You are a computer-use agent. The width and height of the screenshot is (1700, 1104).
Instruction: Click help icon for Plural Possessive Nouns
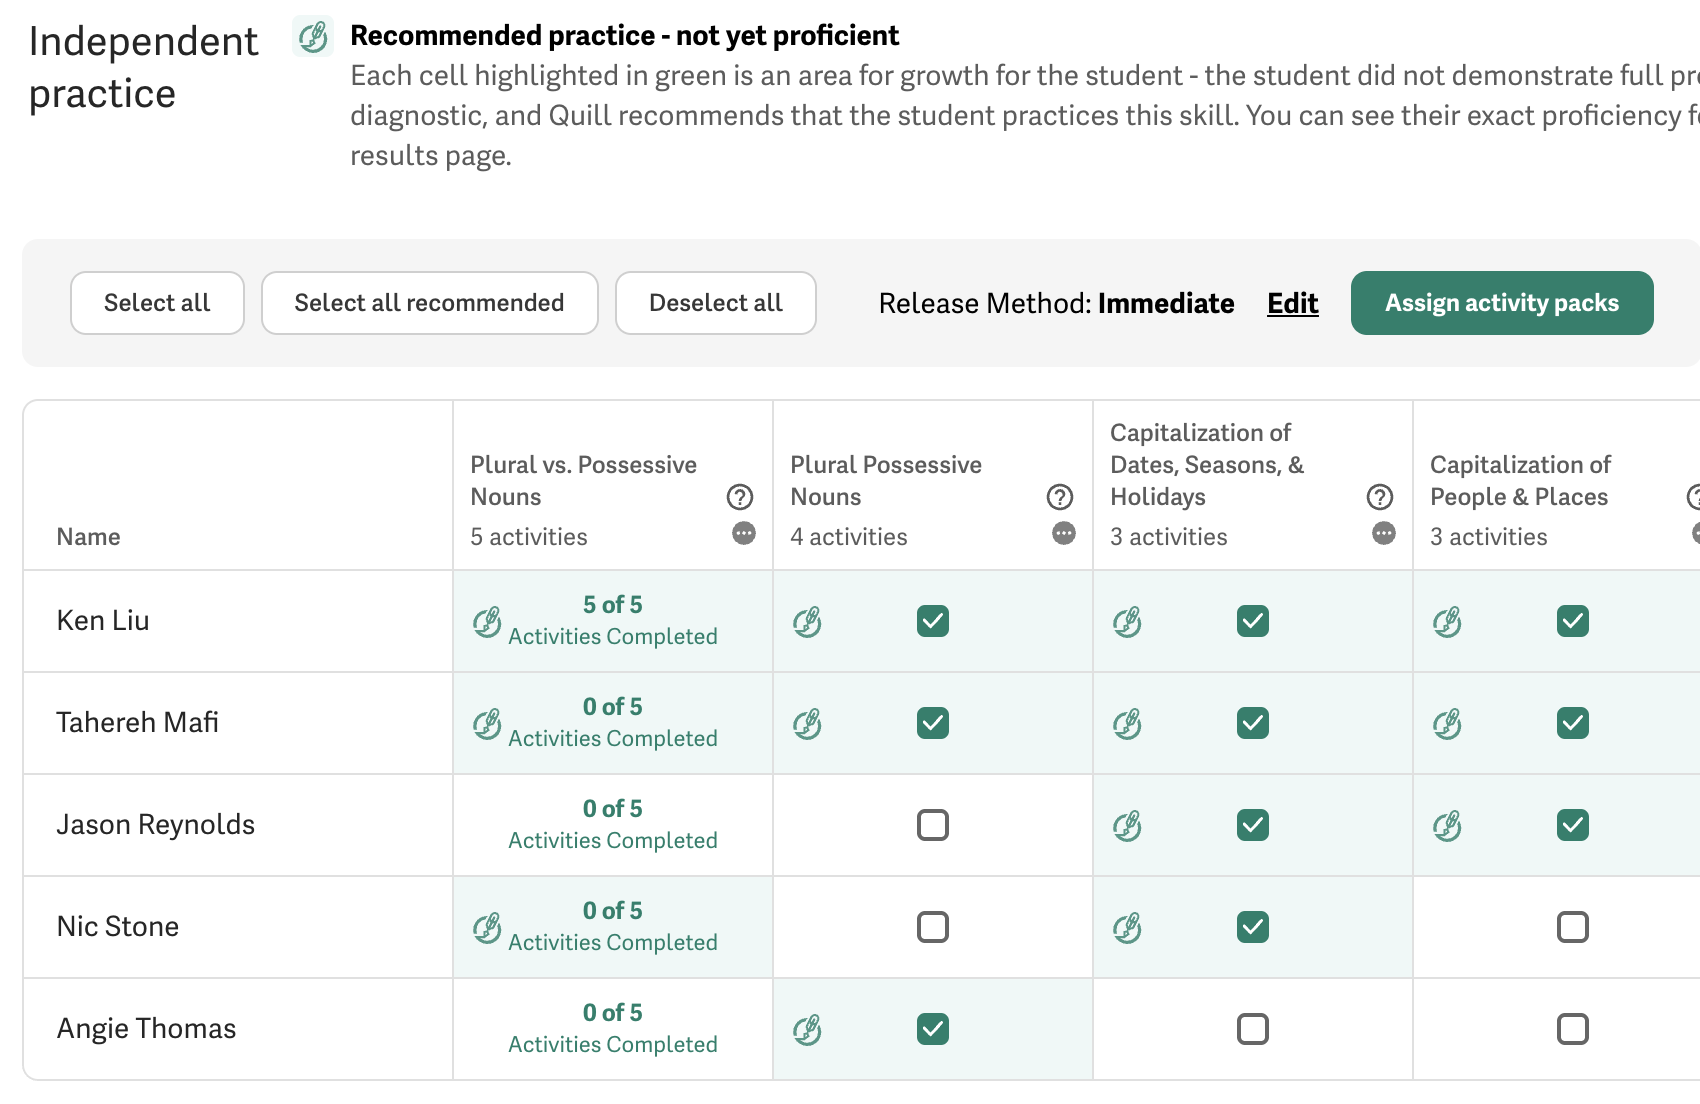(1060, 497)
